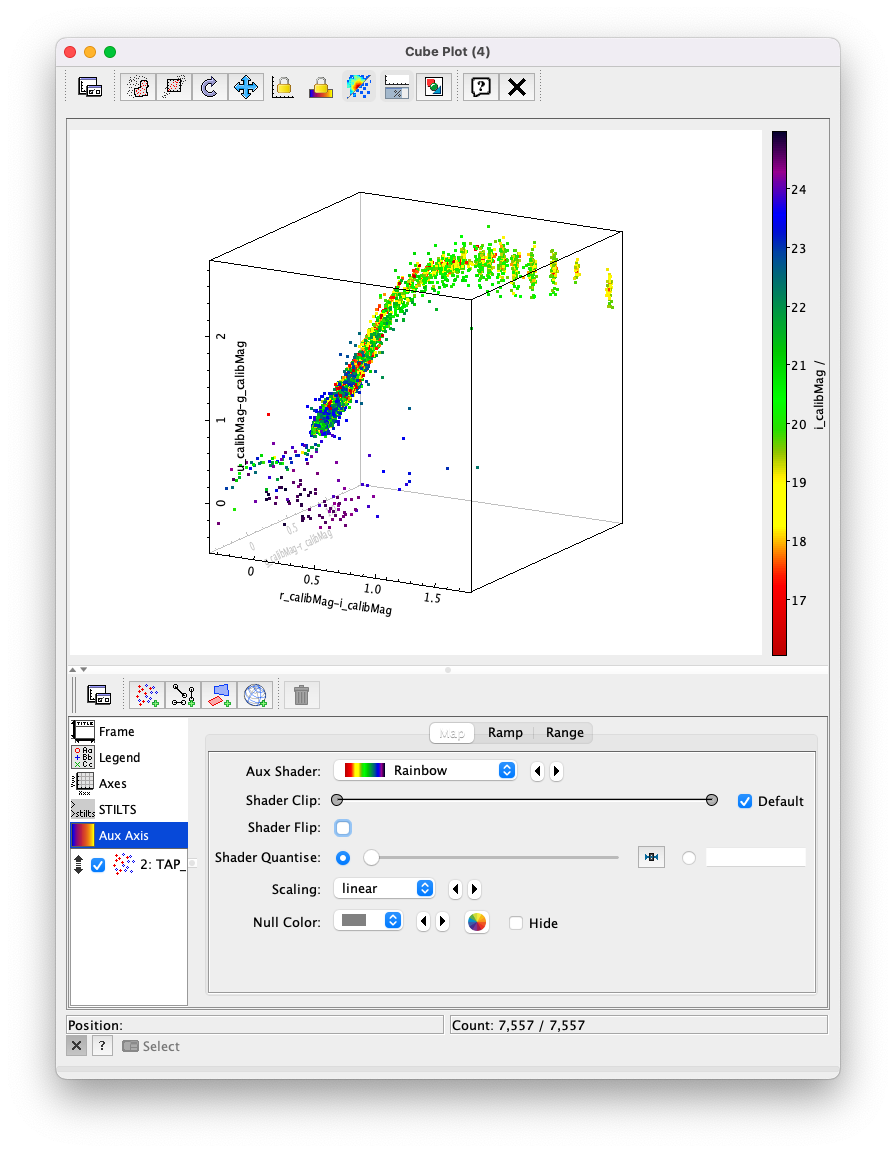This screenshot has width=896, height=1153.
Task: Open the Scaling linear dropdown
Action: pyautogui.click(x=384, y=888)
